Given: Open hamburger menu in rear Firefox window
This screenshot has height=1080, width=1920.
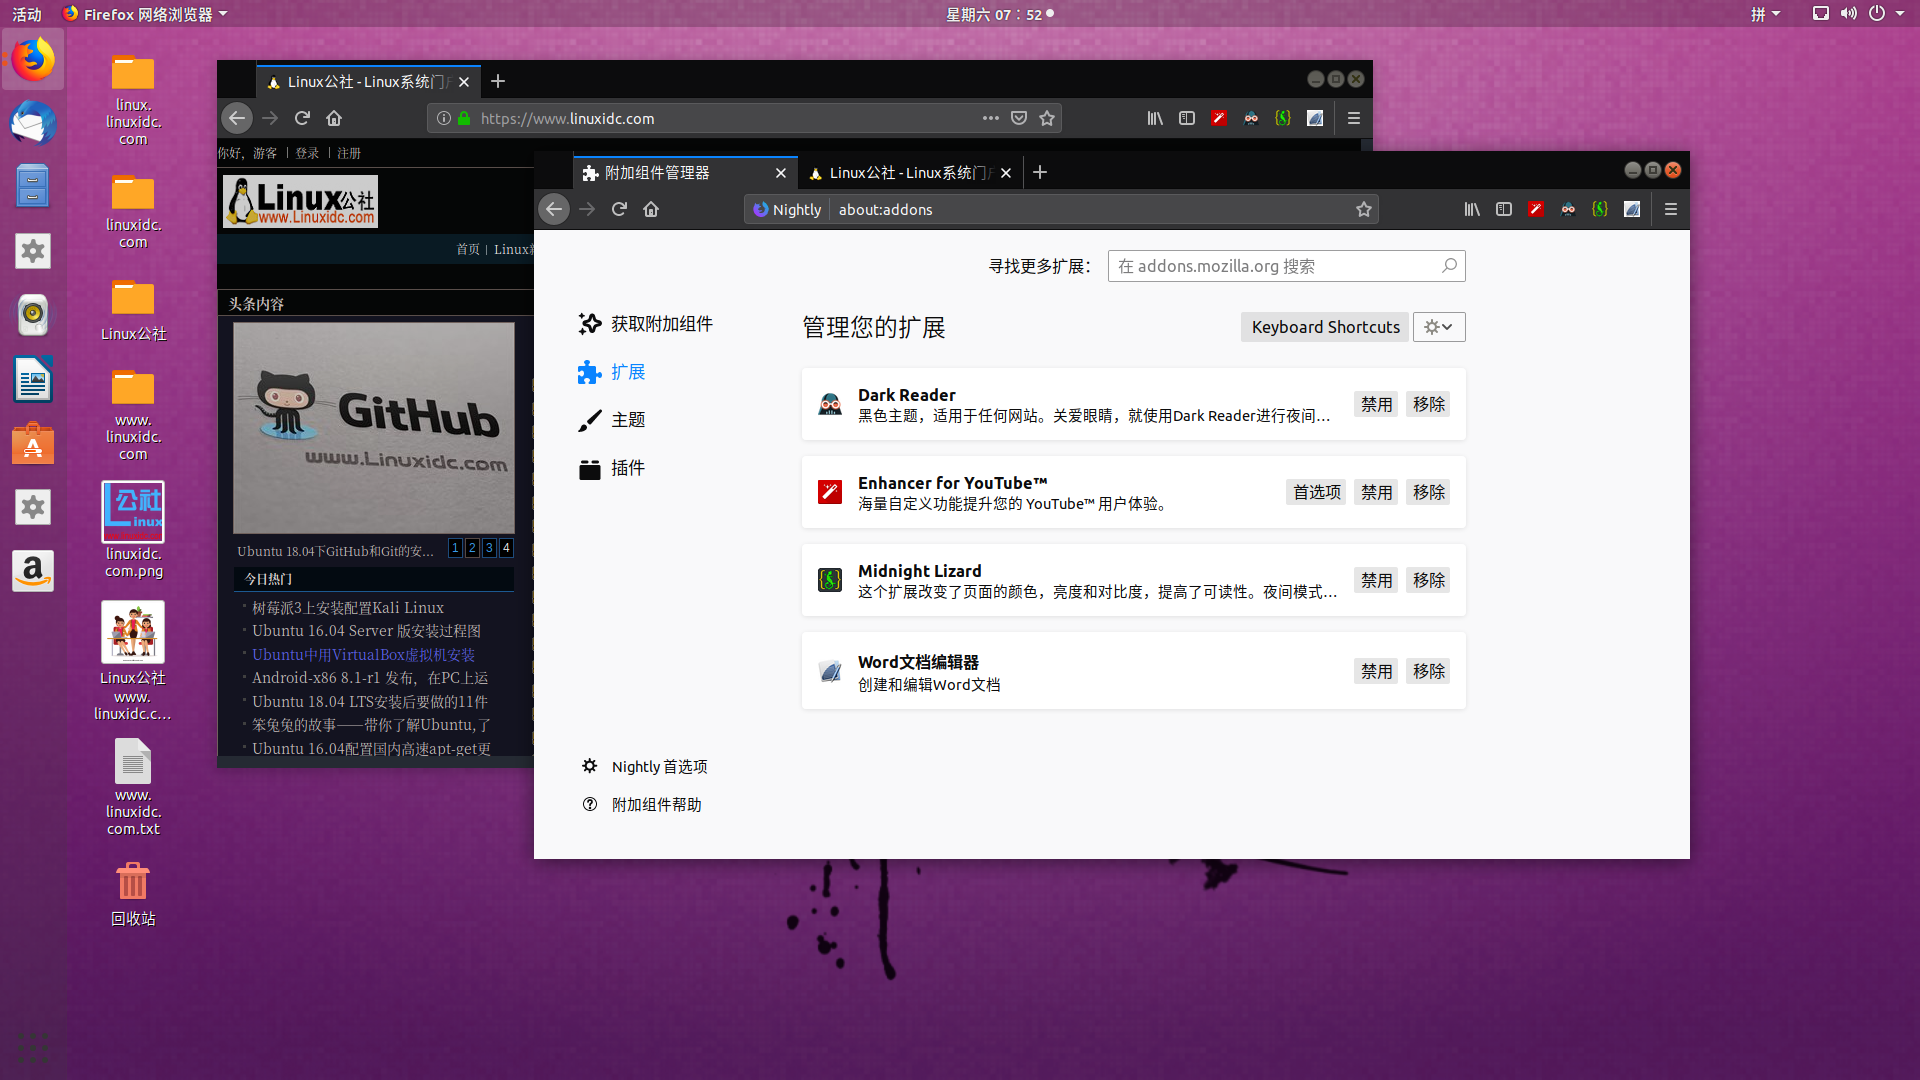Looking at the screenshot, I should [x=1354, y=118].
